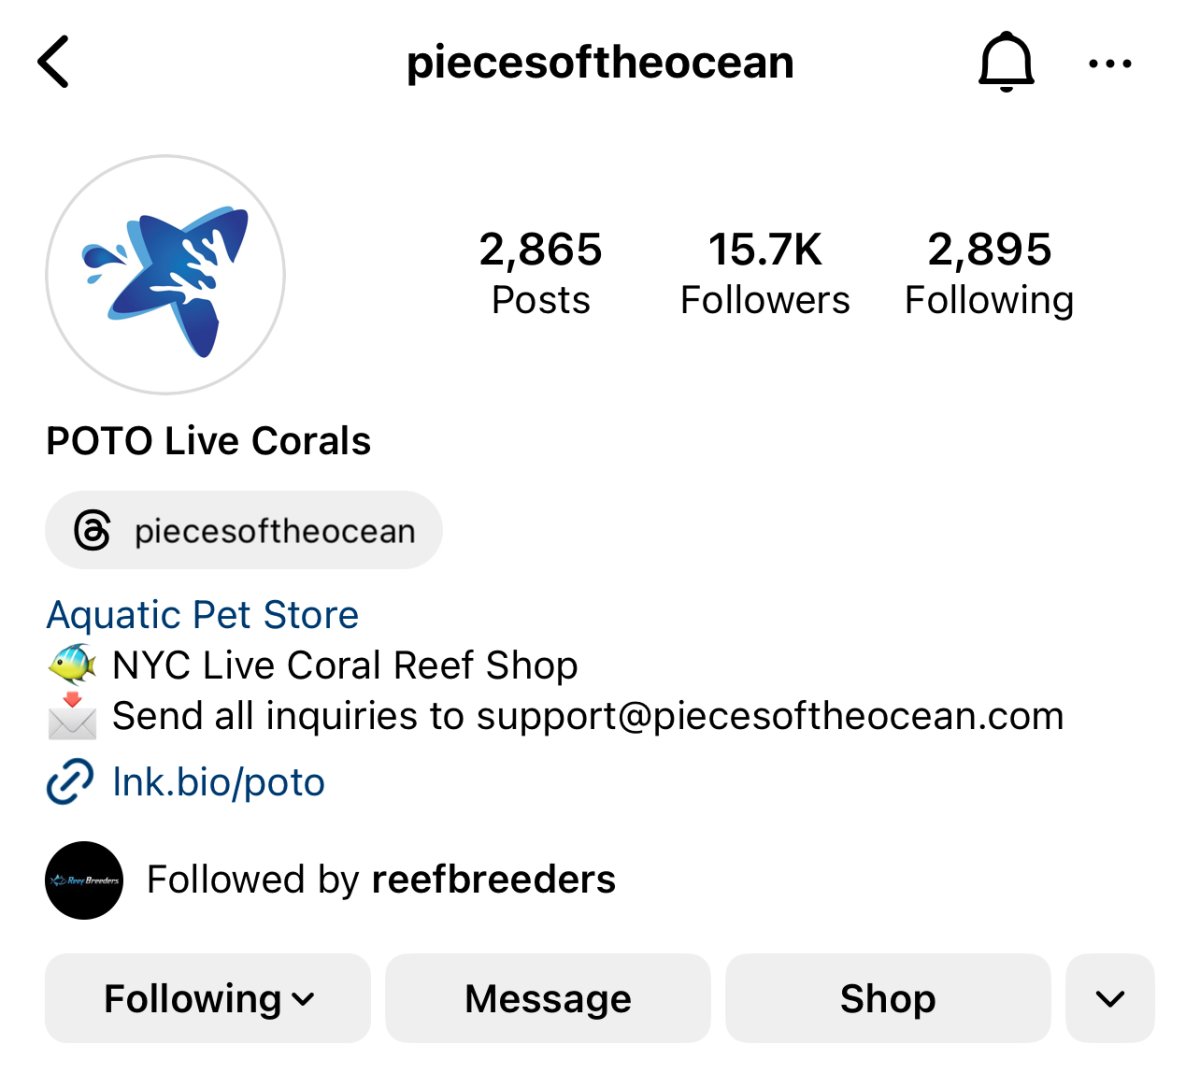Tap the POTO Live Corals name

(x=208, y=441)
